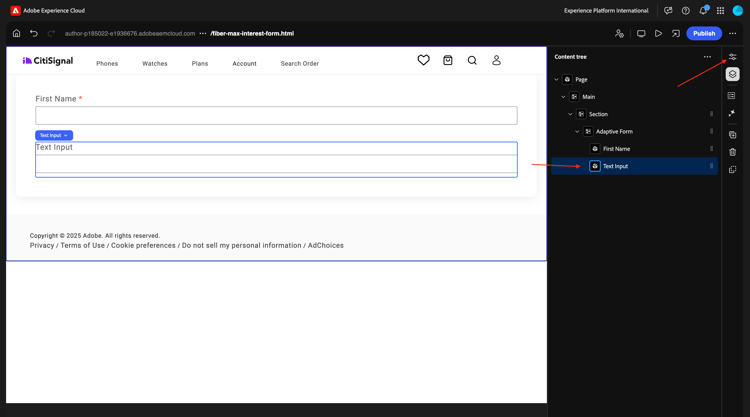Open the AdChoices footer link
Viewport: 750px width, 417px height.
[326, 245]
